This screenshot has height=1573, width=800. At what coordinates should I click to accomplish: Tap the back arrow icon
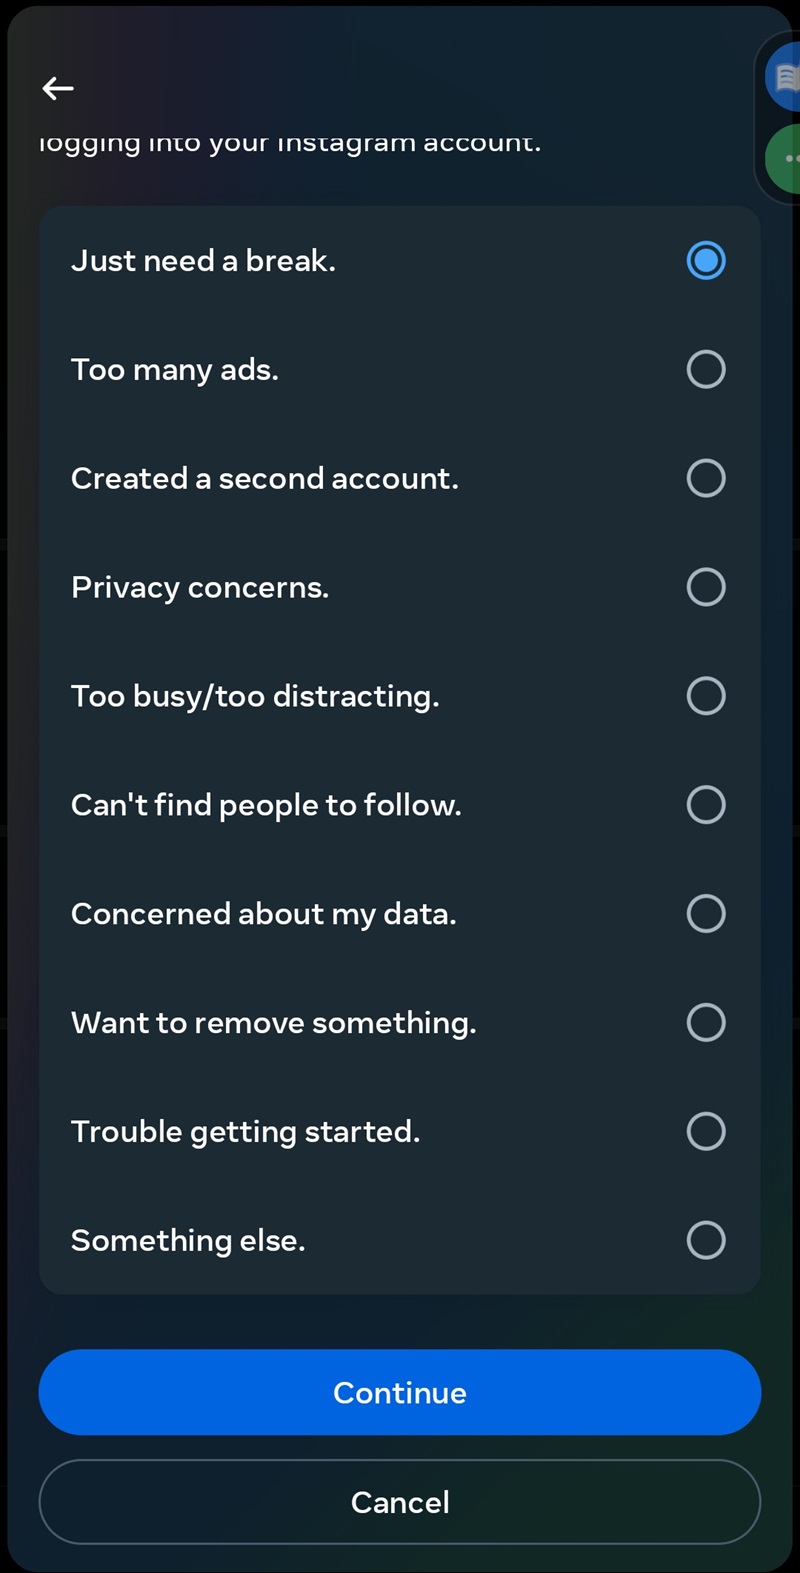pyautogui.click(x=58, y=89)
